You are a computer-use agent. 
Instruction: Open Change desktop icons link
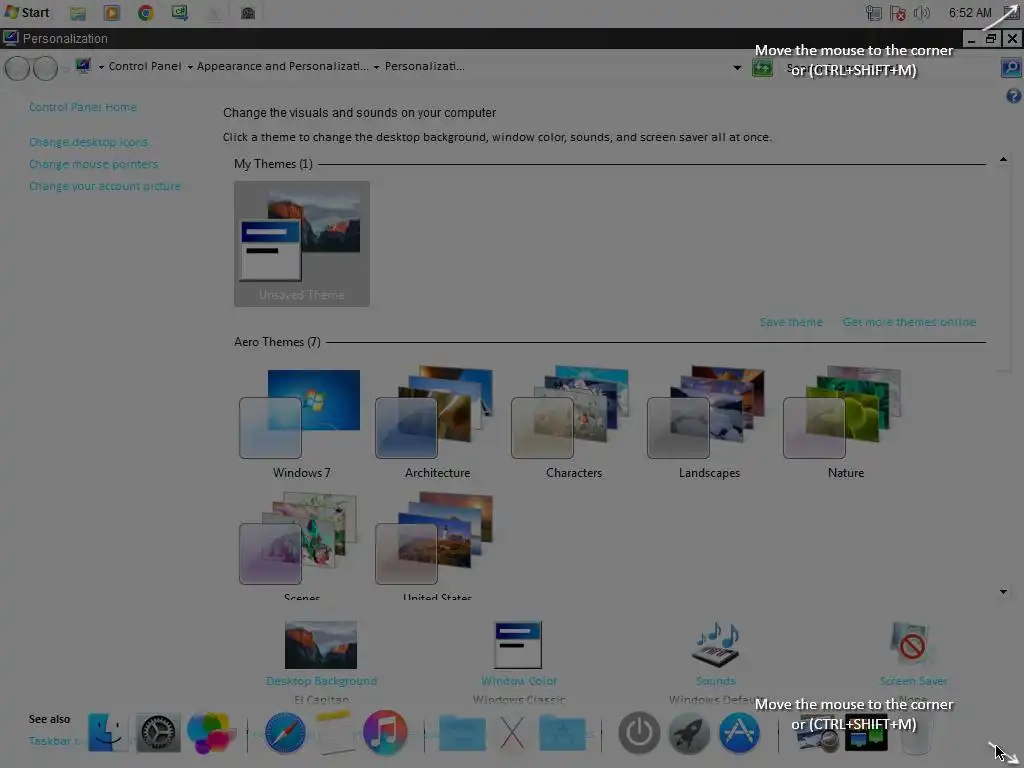tap(88, 142)
